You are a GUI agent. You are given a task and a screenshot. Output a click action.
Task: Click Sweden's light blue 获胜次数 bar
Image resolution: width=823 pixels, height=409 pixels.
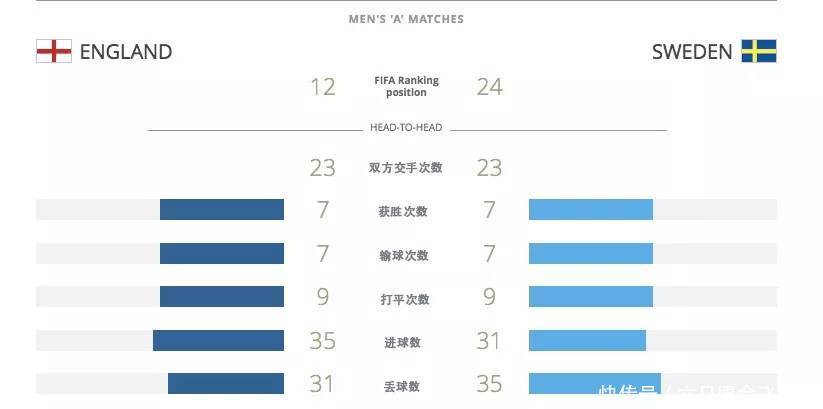tap(591, 210)
